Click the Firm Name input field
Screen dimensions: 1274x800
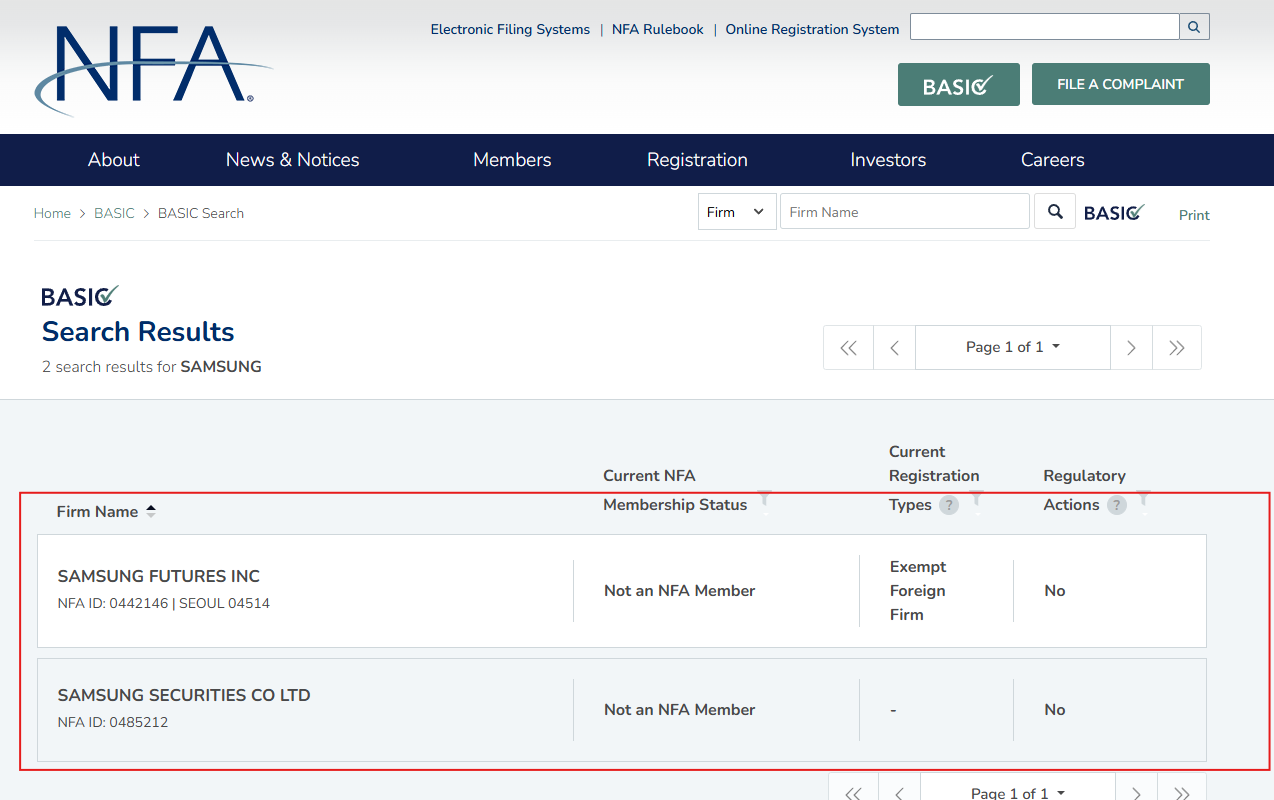904,212
